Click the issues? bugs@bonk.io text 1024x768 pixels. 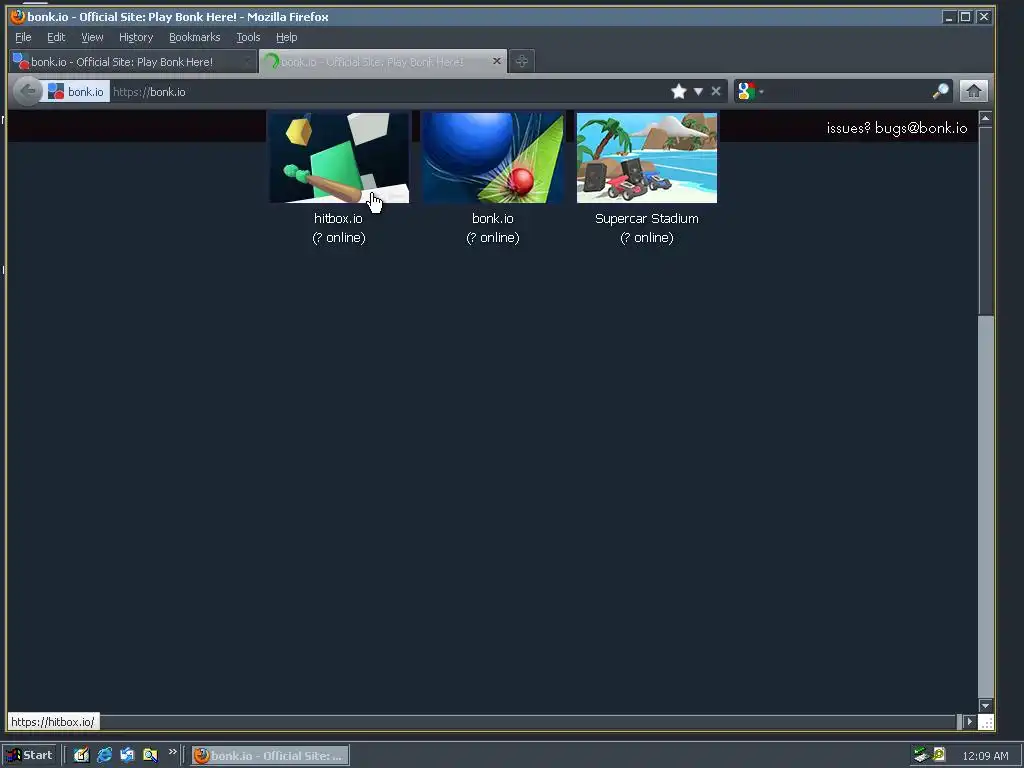pyautogui.click(x=897, y=128)
